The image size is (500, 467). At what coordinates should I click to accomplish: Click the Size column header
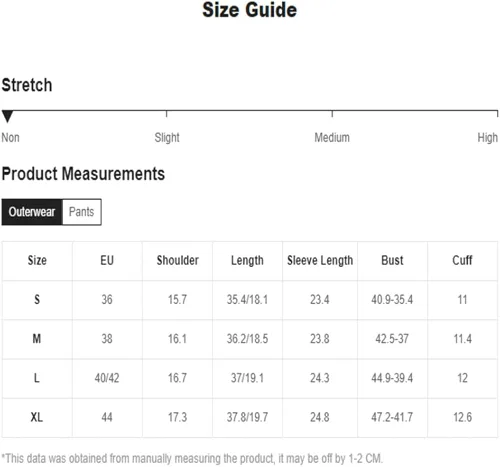pyautogui.click(x=37, y=260)
